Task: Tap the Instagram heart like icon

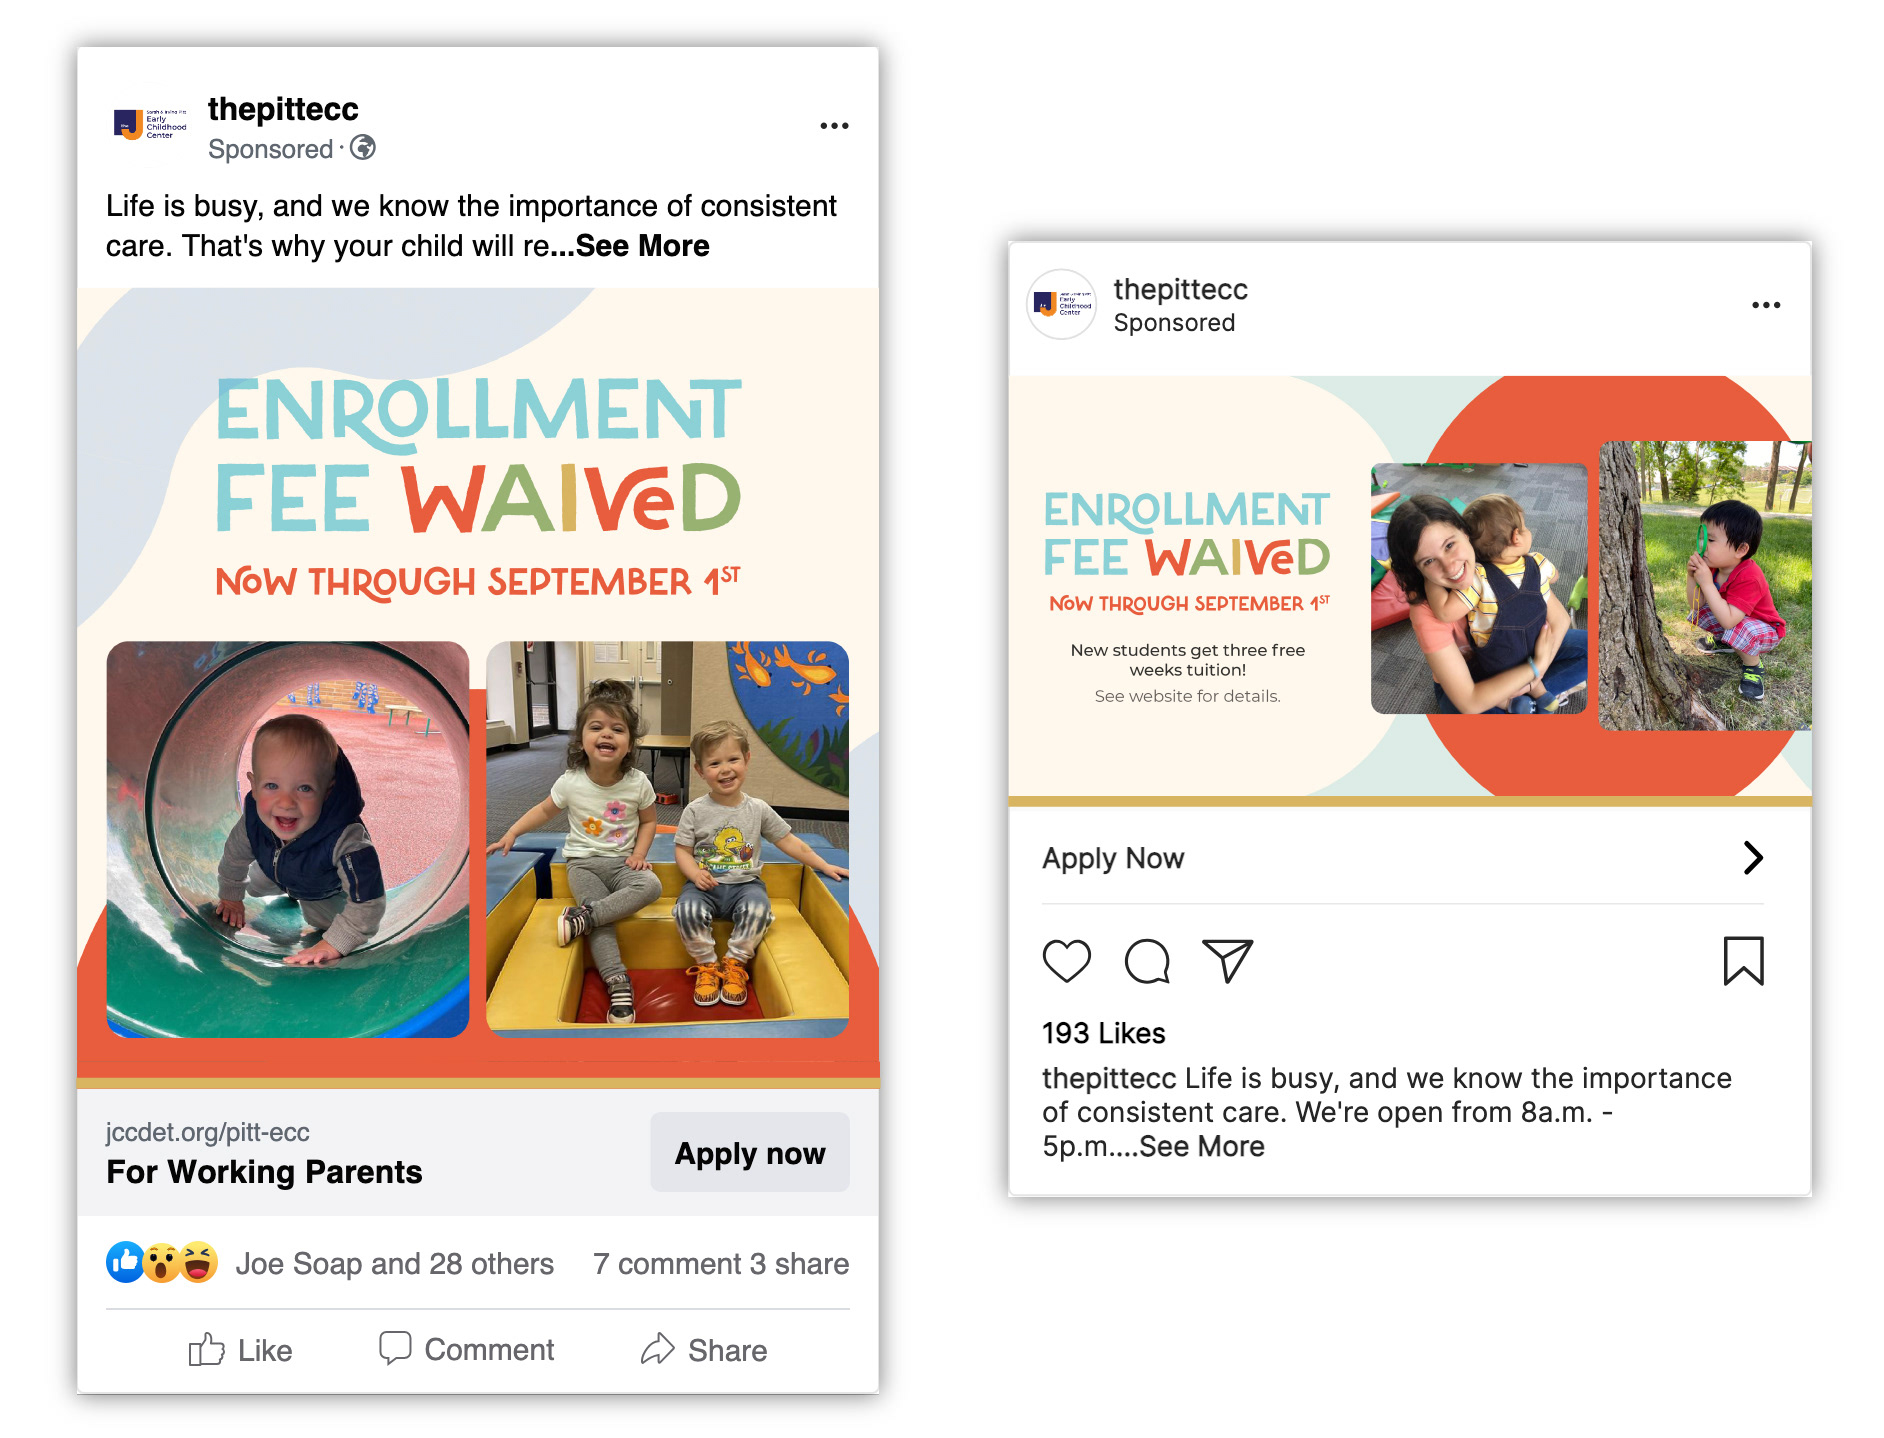Action: (x=1067, y=961)
